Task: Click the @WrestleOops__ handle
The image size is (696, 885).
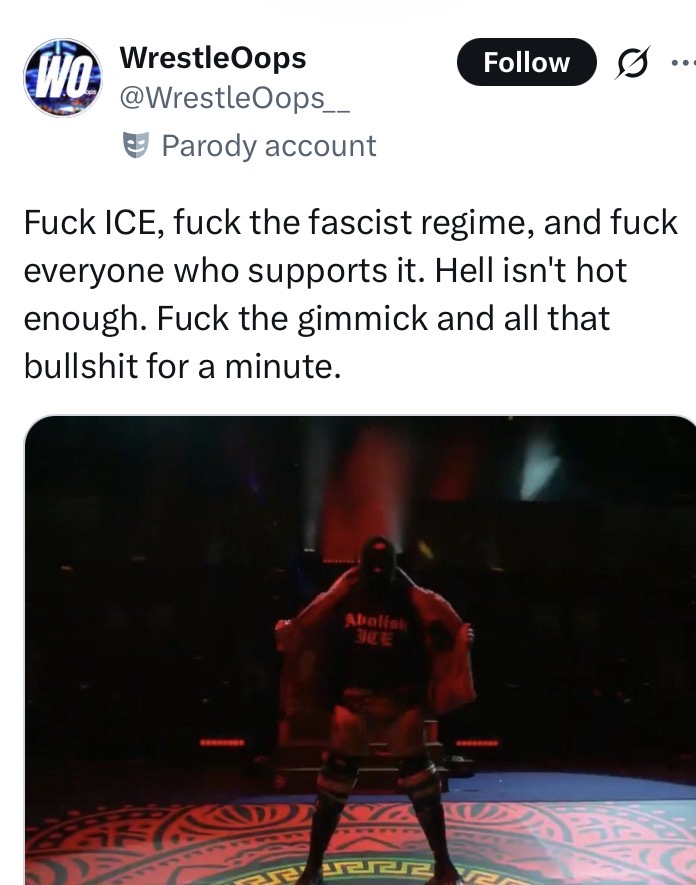Action: (234, 99)
